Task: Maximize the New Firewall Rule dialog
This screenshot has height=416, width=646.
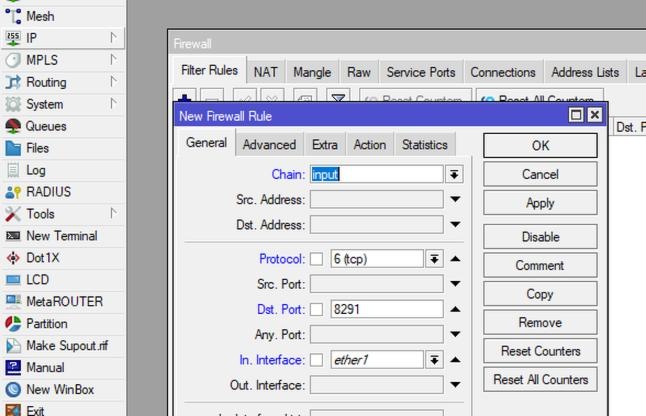Action: click(576, 115)
